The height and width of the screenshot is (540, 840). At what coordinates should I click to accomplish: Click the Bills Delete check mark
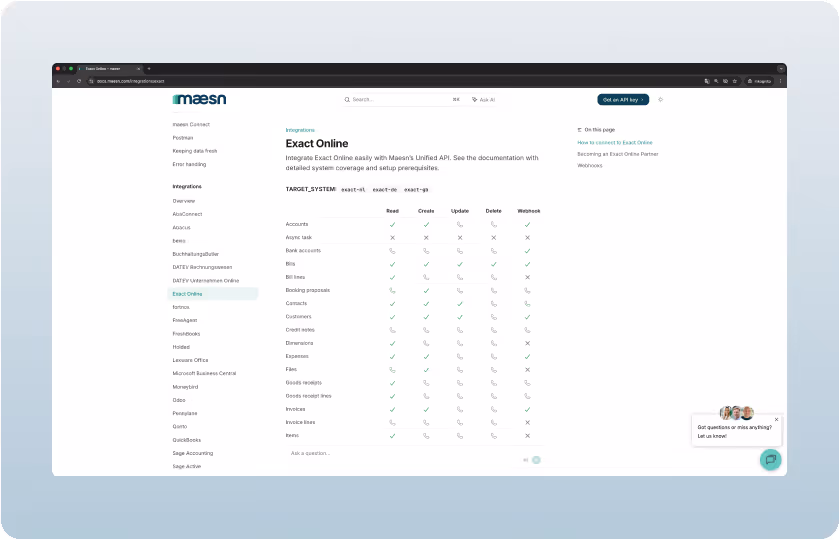pos(493,264)
